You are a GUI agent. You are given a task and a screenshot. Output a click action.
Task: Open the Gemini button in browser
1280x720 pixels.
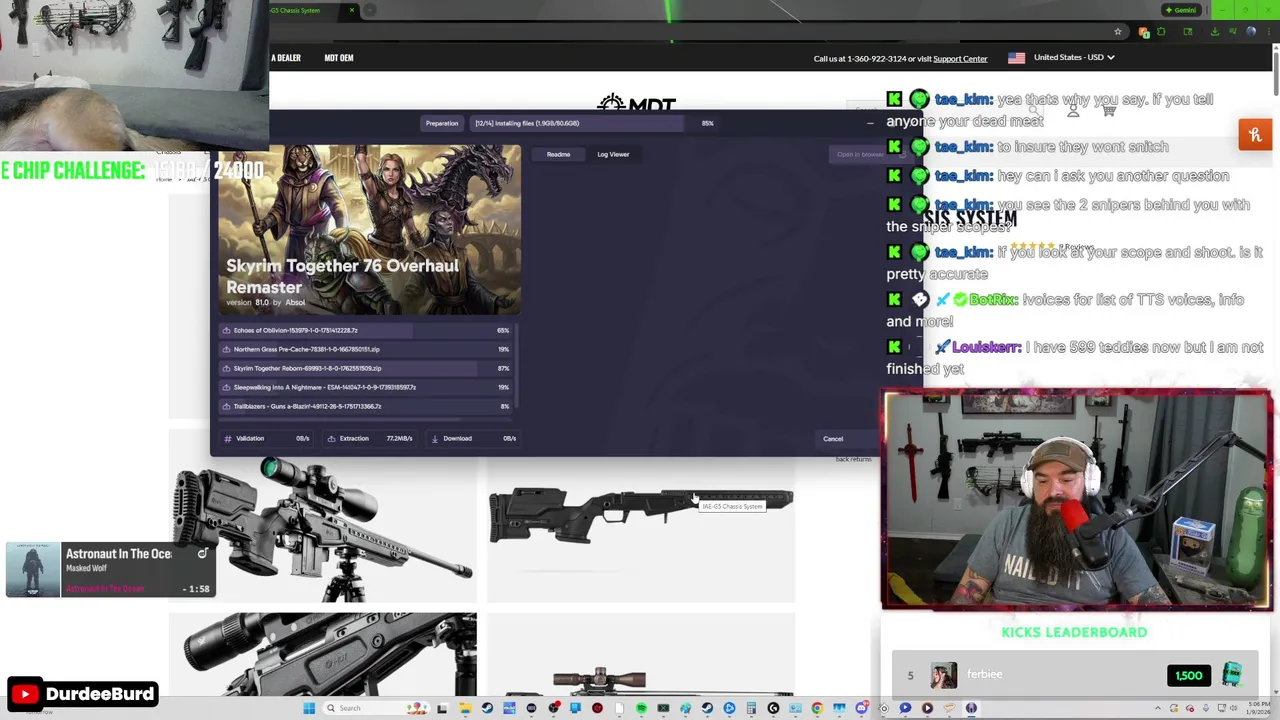[x=1181, y=10]
